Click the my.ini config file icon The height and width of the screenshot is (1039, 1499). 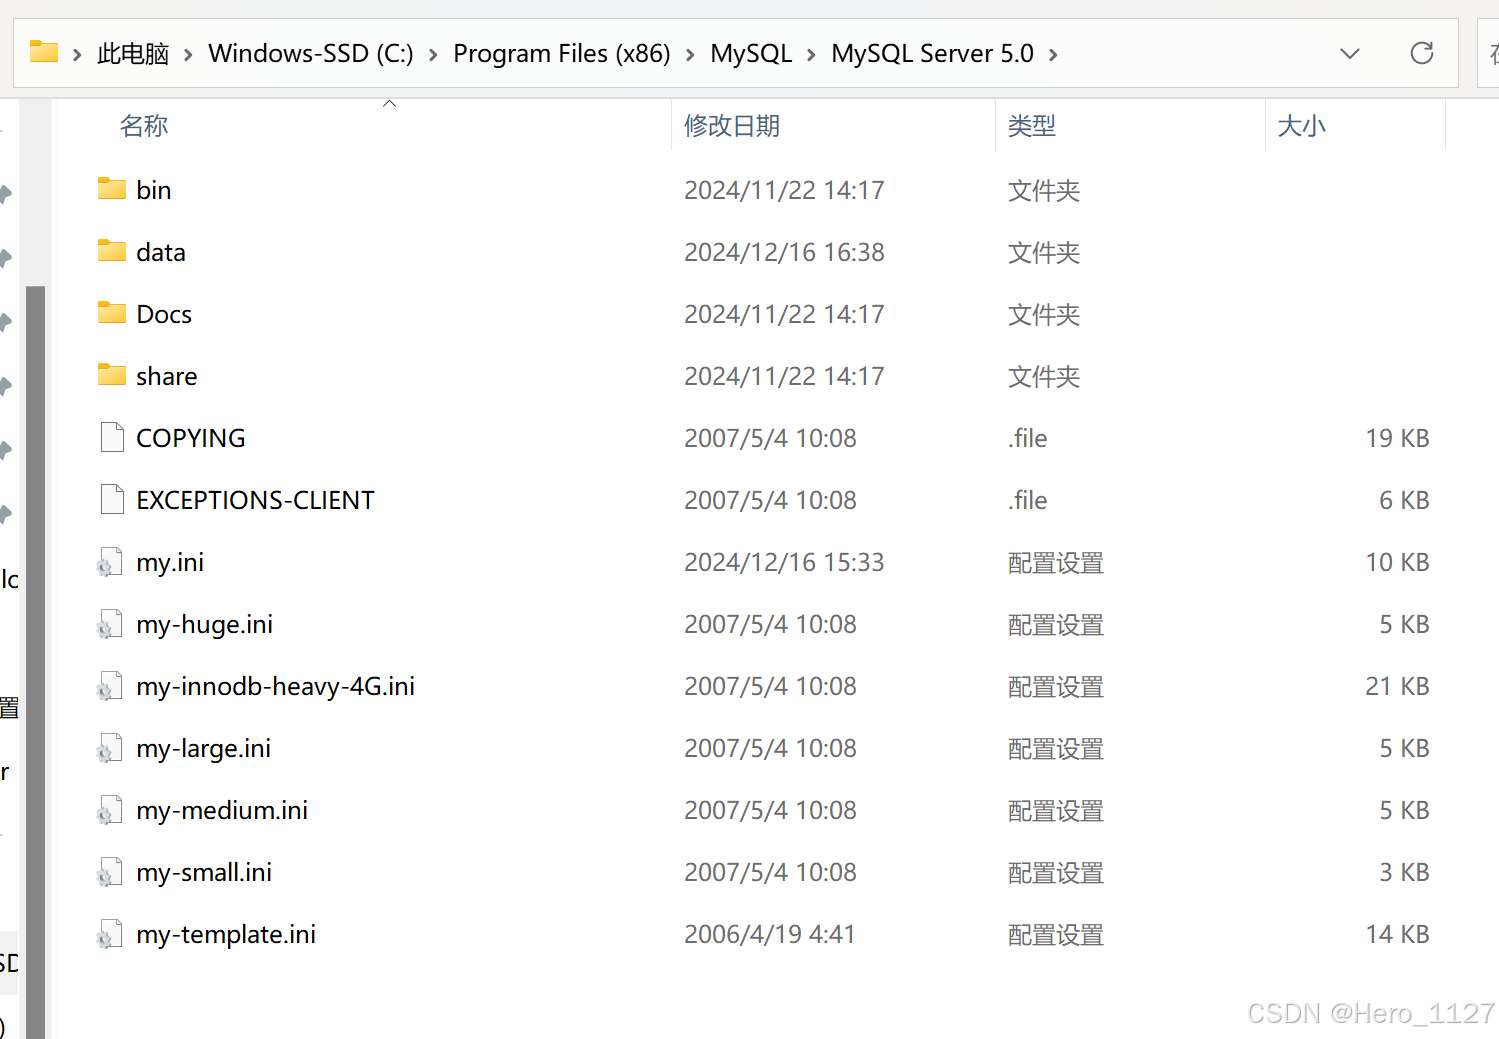[x=110, y=562]
